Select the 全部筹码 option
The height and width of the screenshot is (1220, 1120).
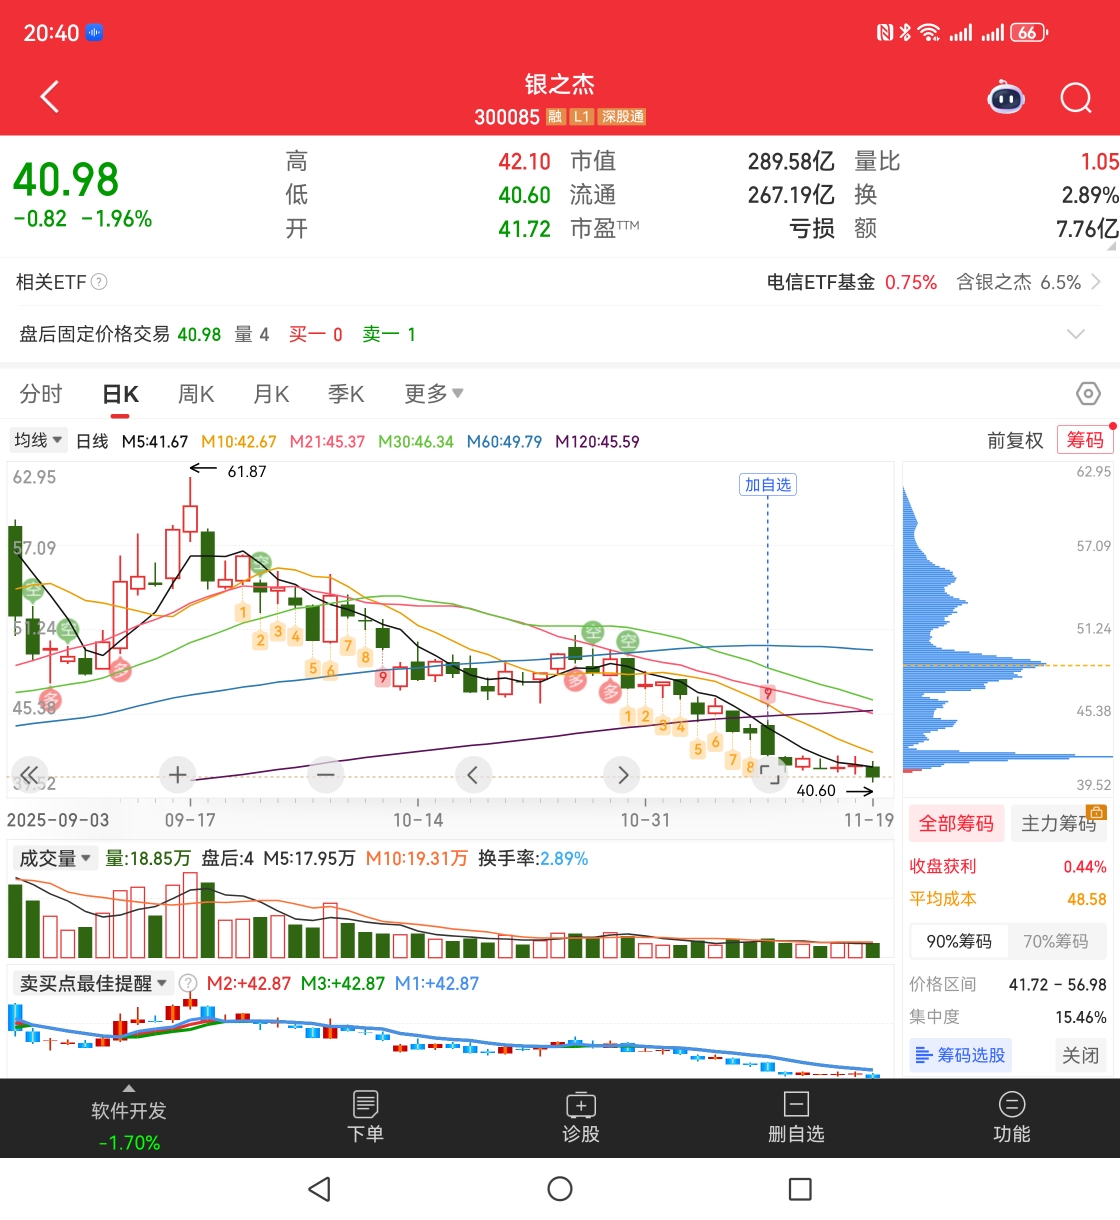[956, 823]
